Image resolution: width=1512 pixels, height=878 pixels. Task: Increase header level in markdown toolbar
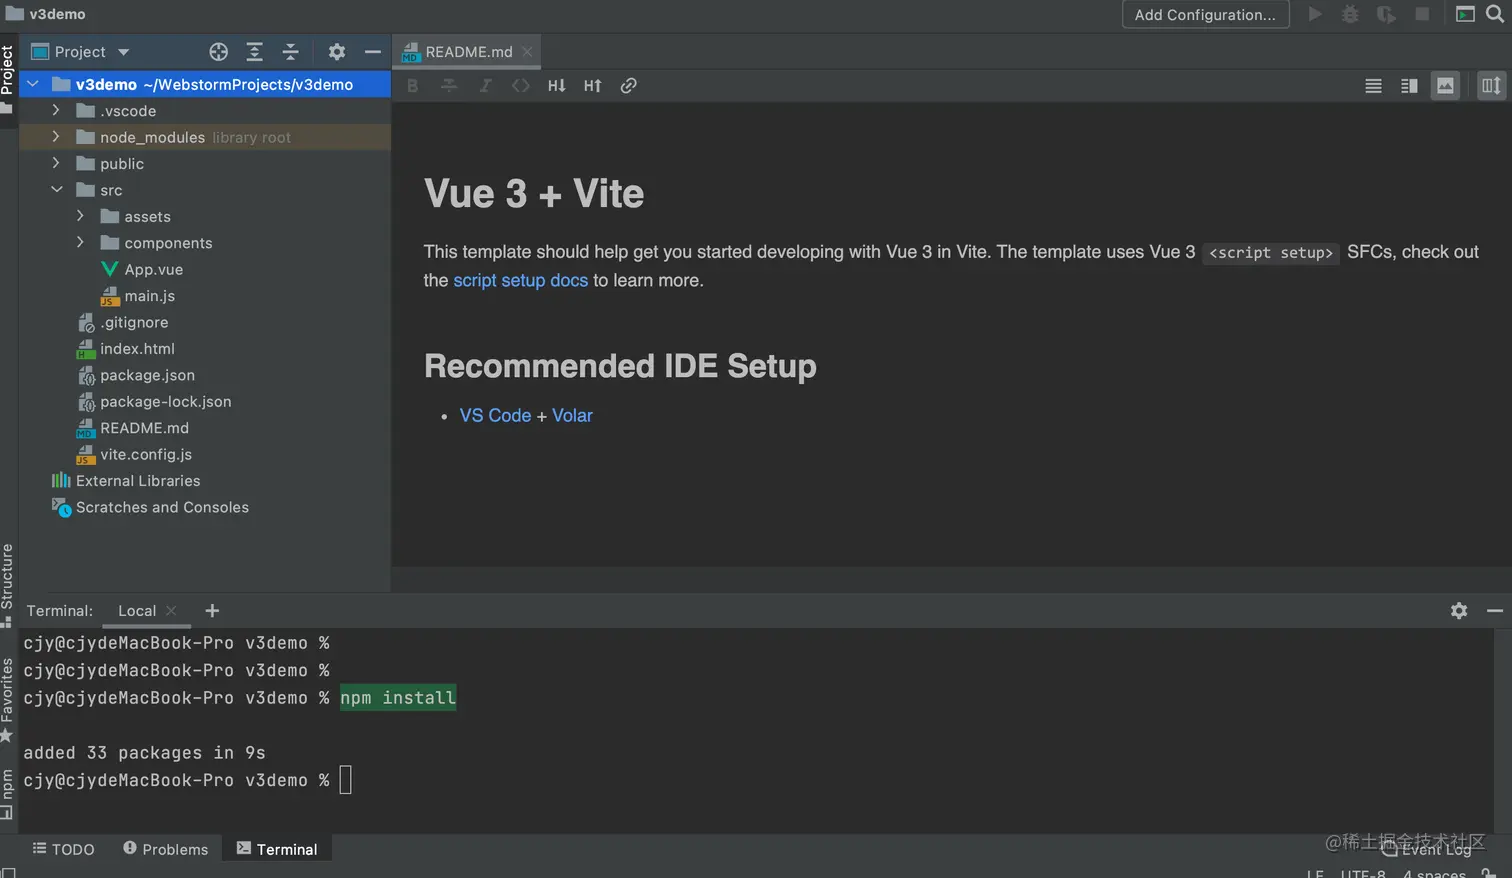593,86
